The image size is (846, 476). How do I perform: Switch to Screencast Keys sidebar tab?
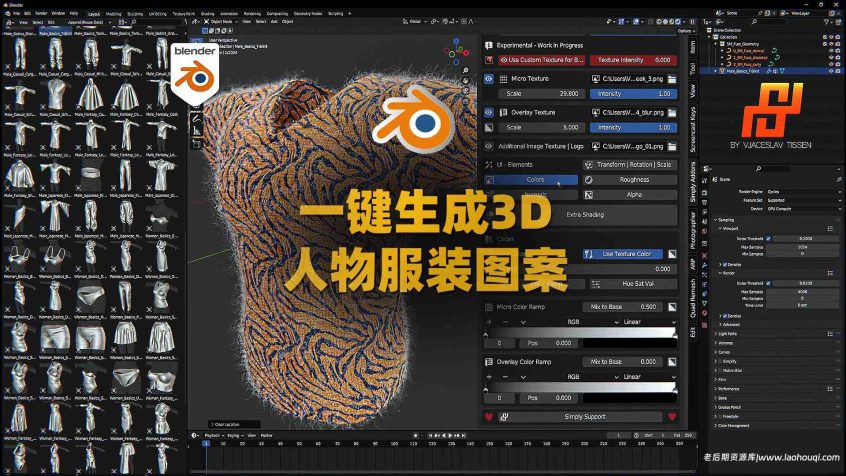[x=693, y=130]
